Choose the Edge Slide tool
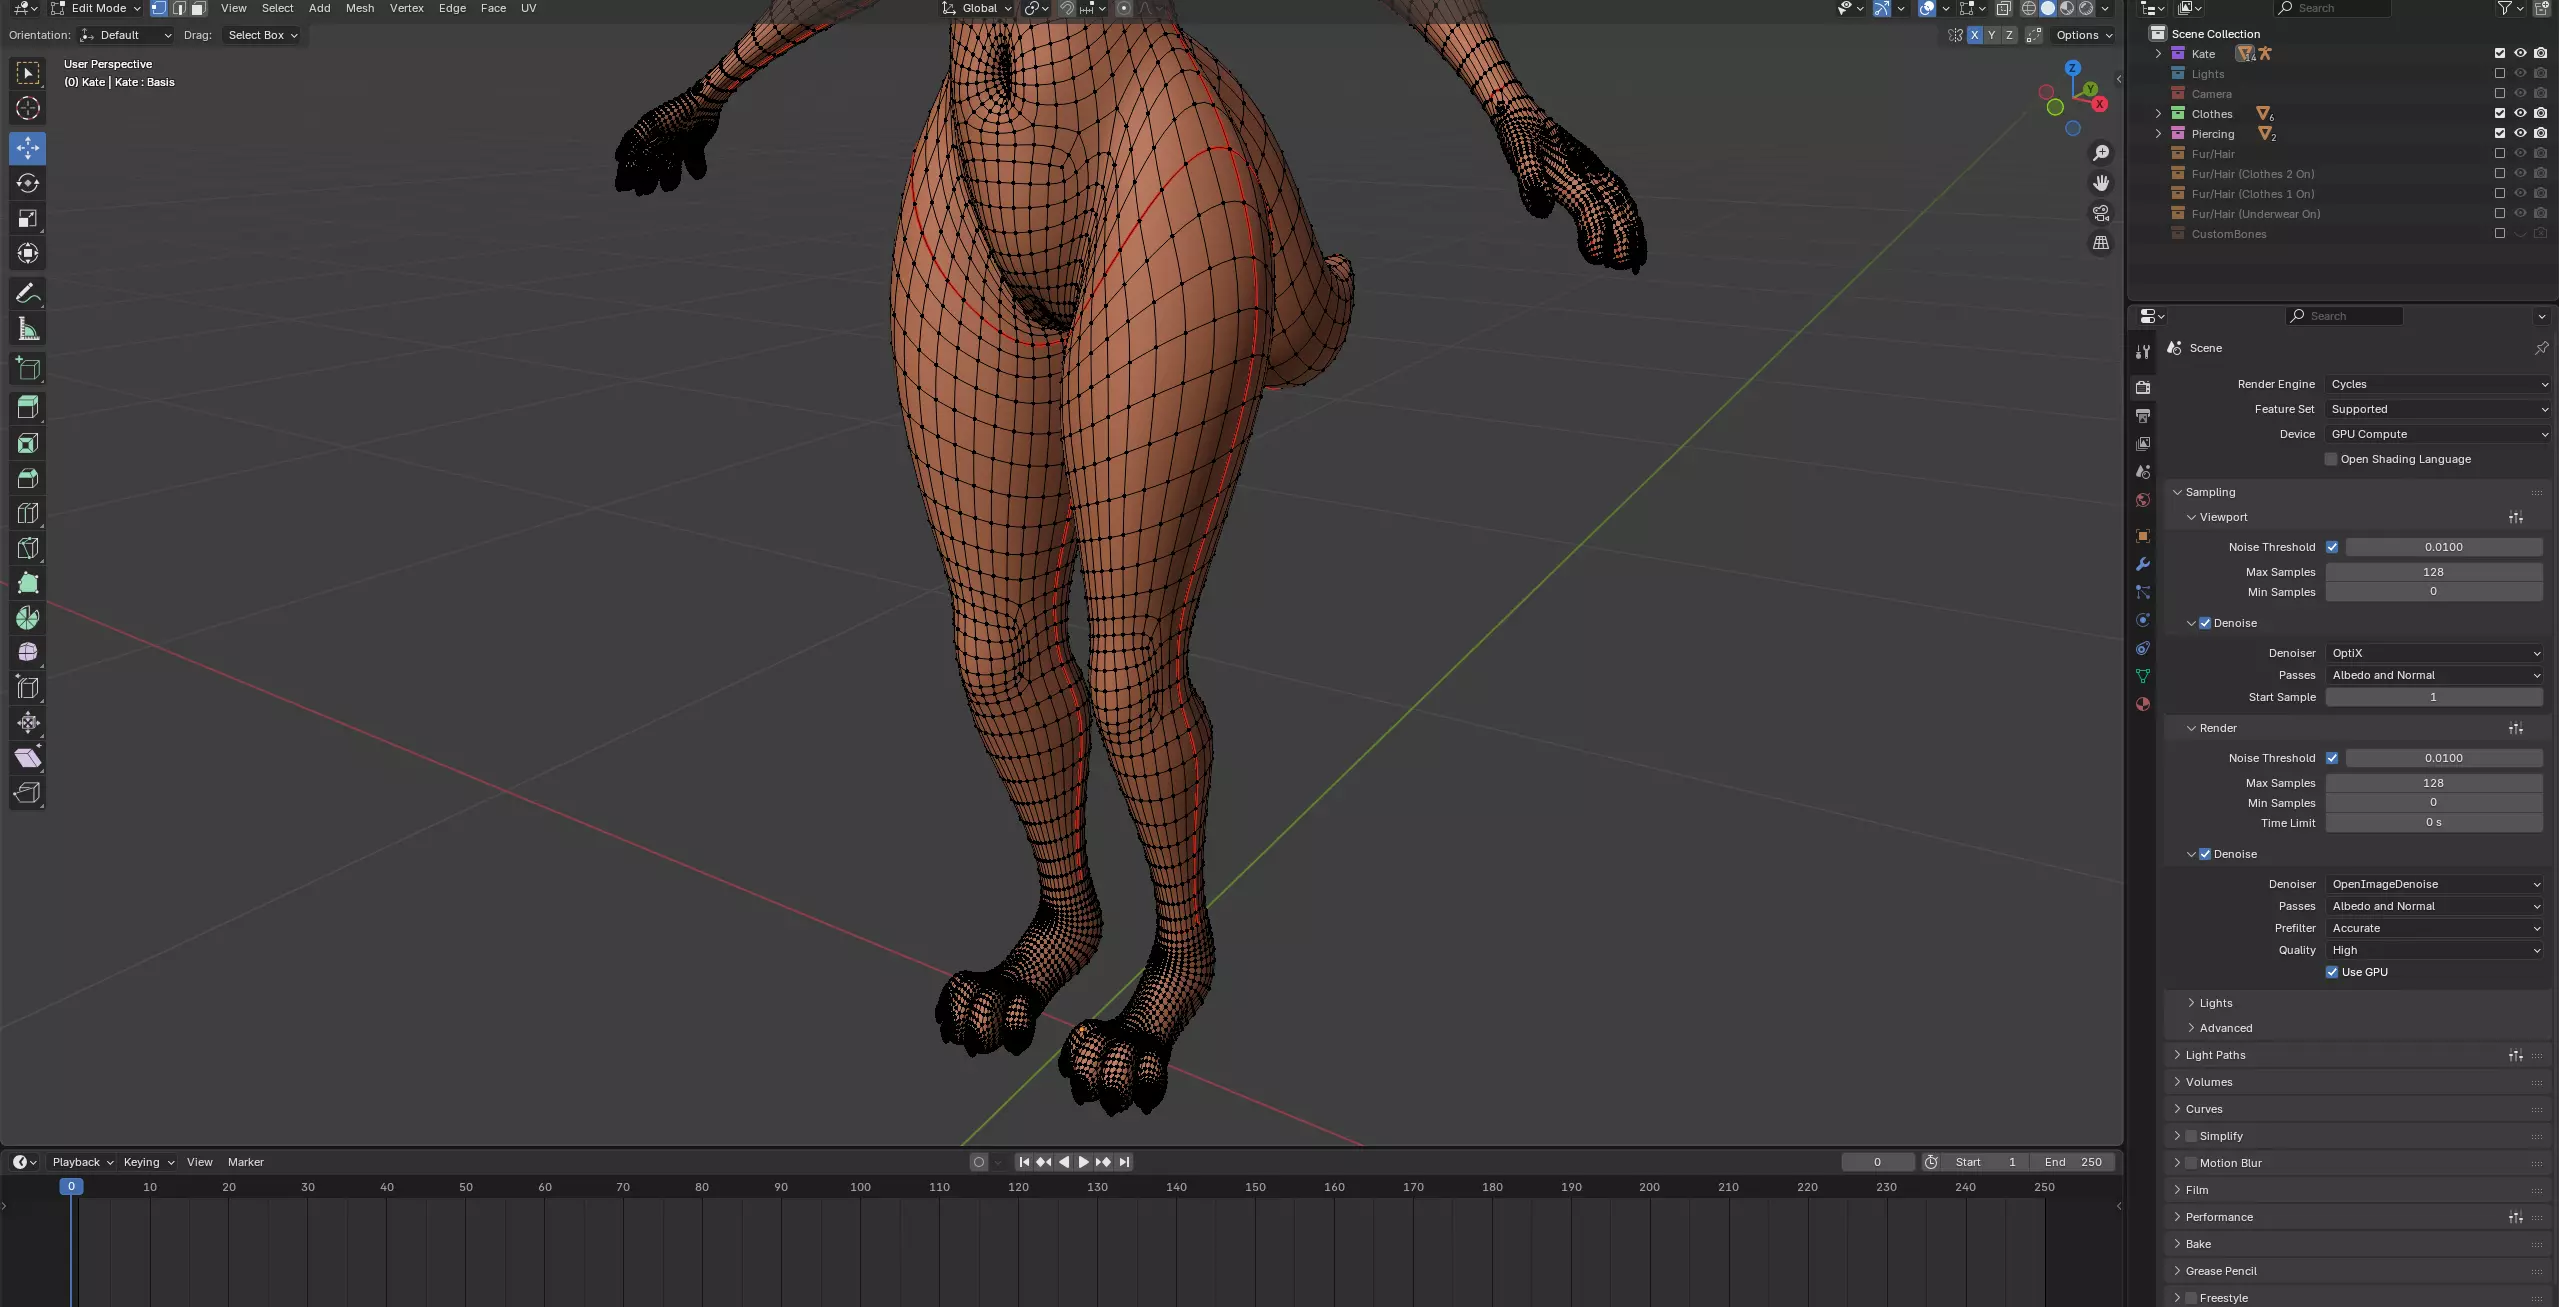This screenshot has width=2559, height=1307. point(28,687)
